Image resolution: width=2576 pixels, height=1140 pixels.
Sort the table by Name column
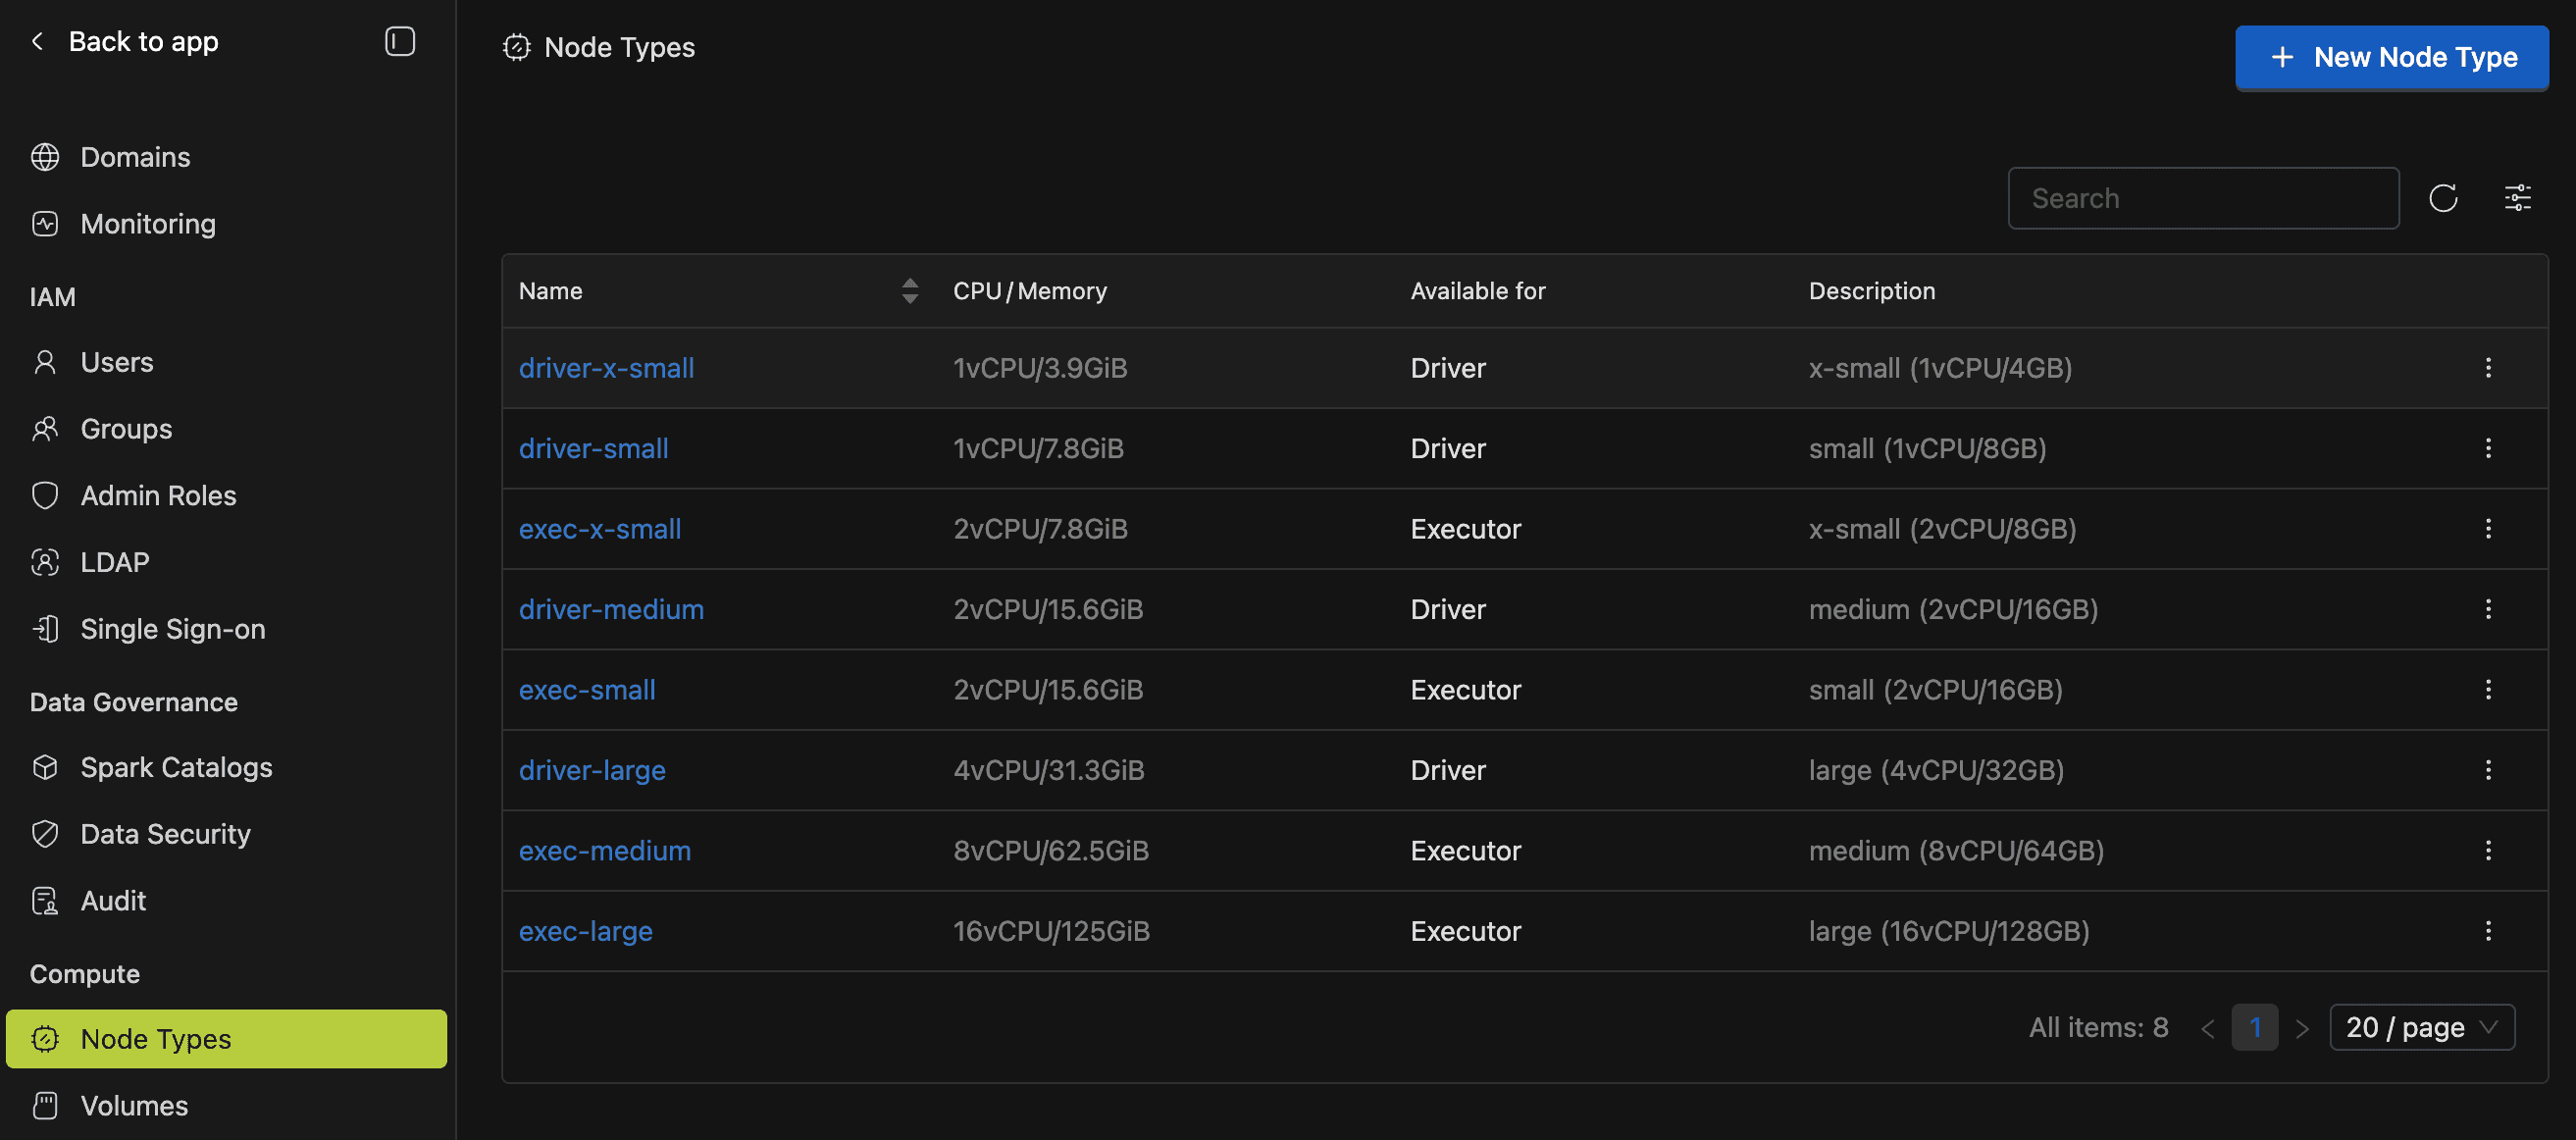point(909,291)
